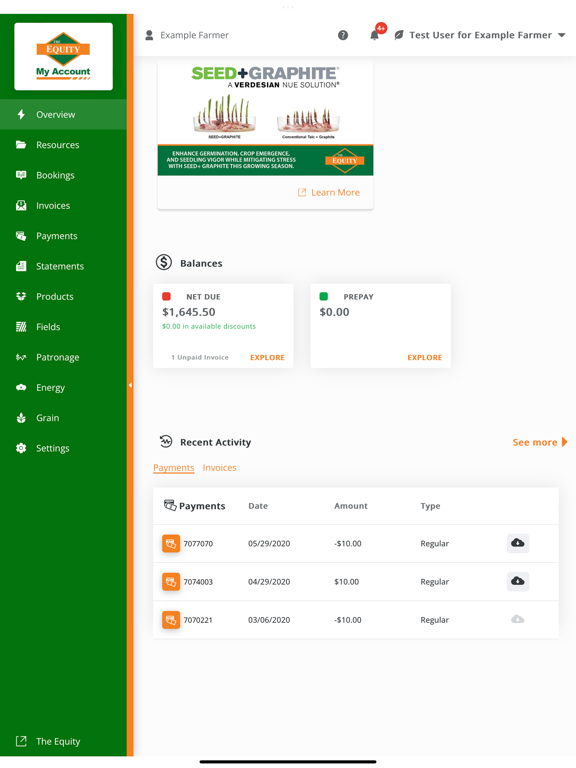This screenshot has height=768, width=576.
Task: Click the Fields icon in sidebar
Action: 21,327
